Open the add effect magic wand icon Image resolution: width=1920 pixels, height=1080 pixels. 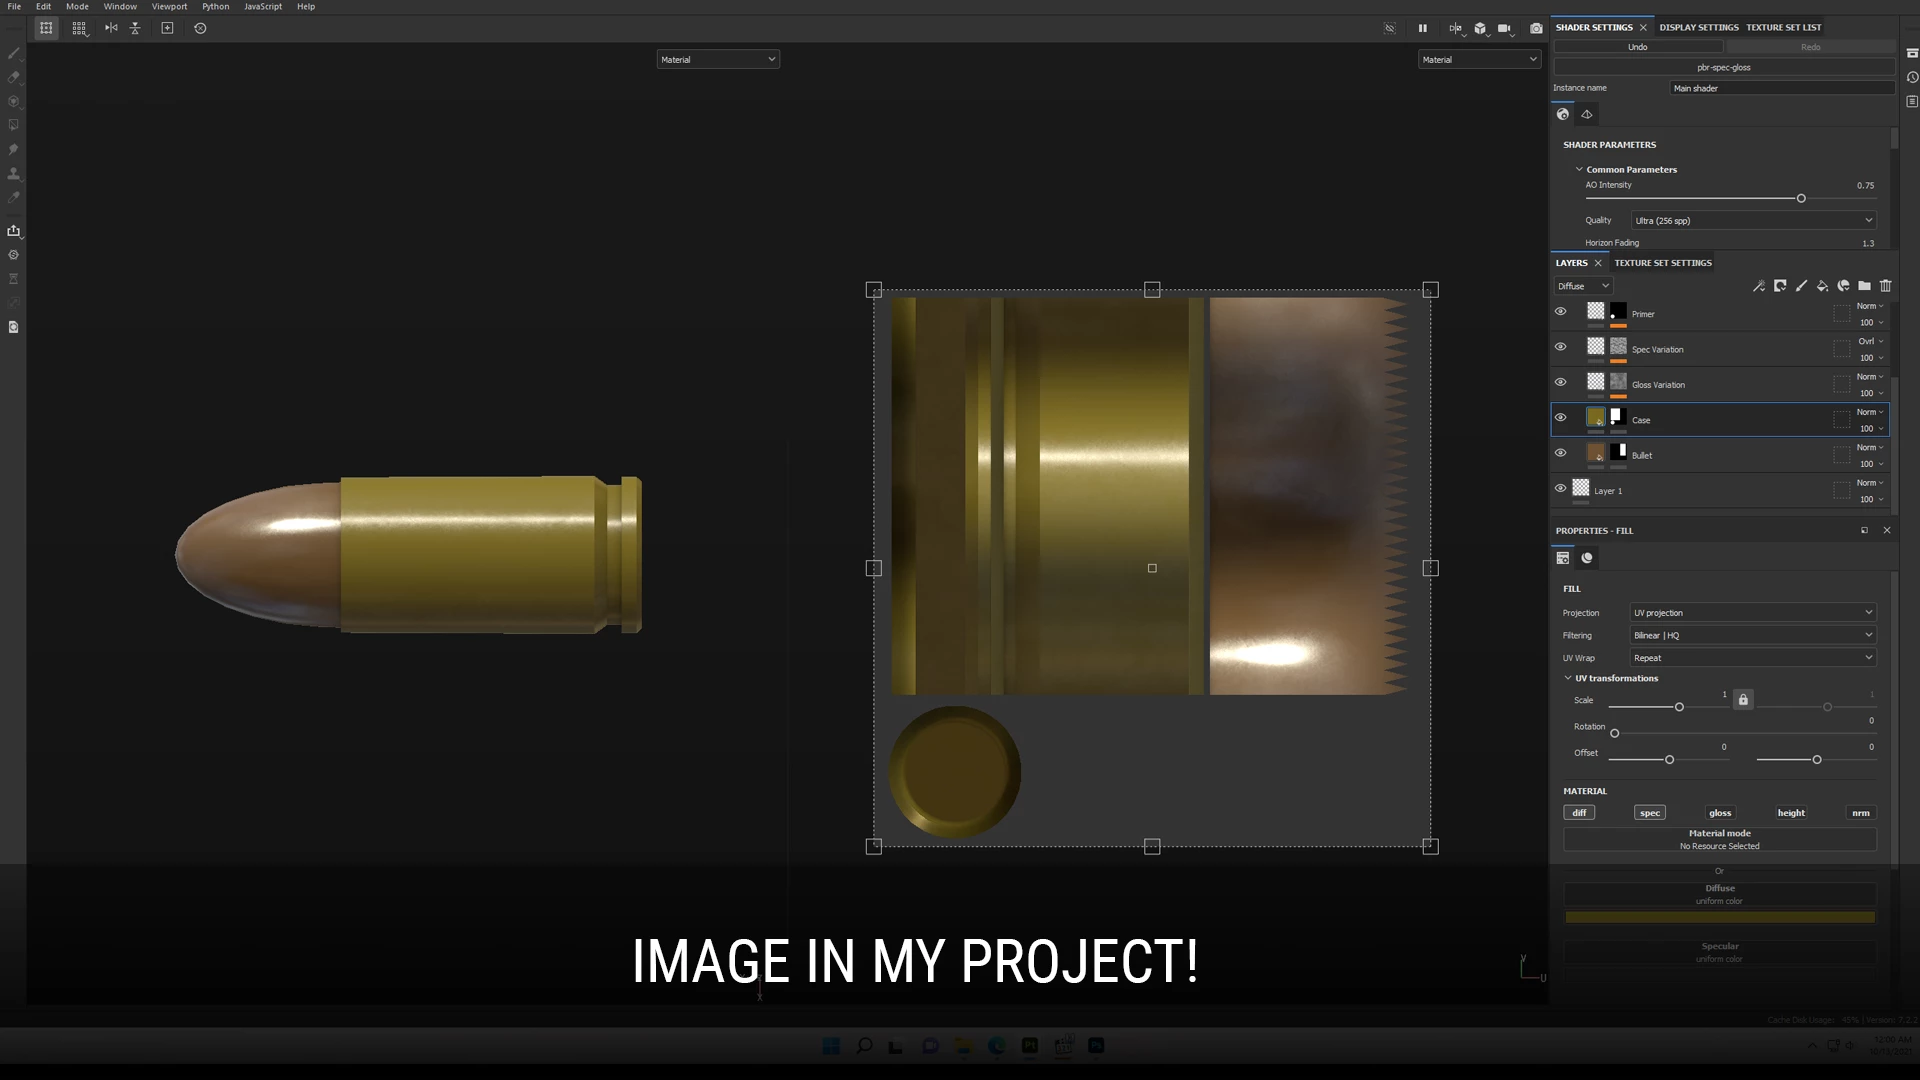coord(1759,286)
